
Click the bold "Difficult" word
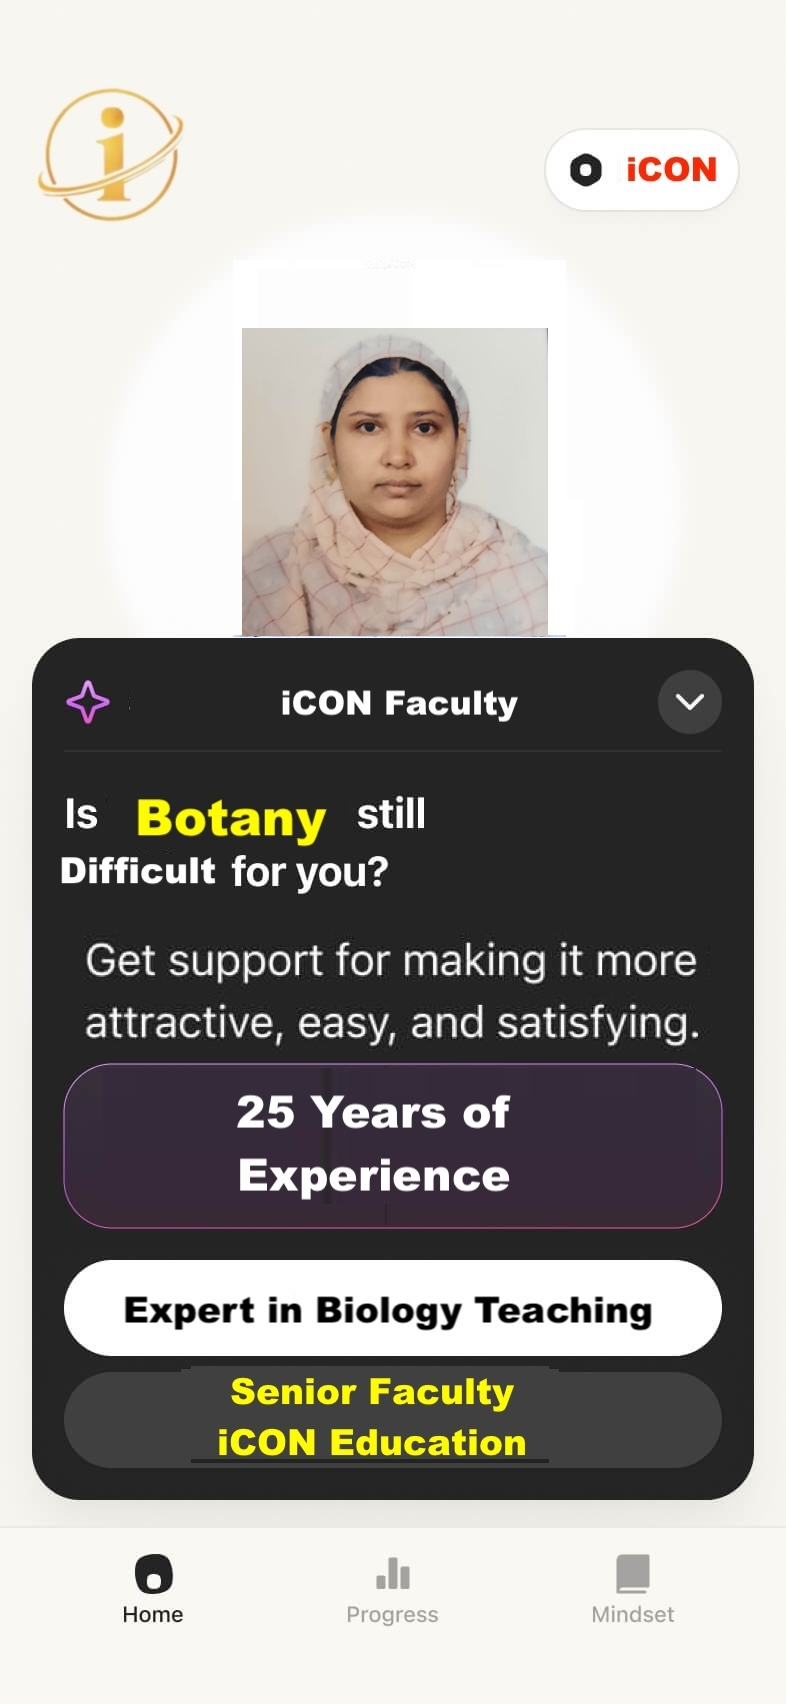click(x=138, y=871)
